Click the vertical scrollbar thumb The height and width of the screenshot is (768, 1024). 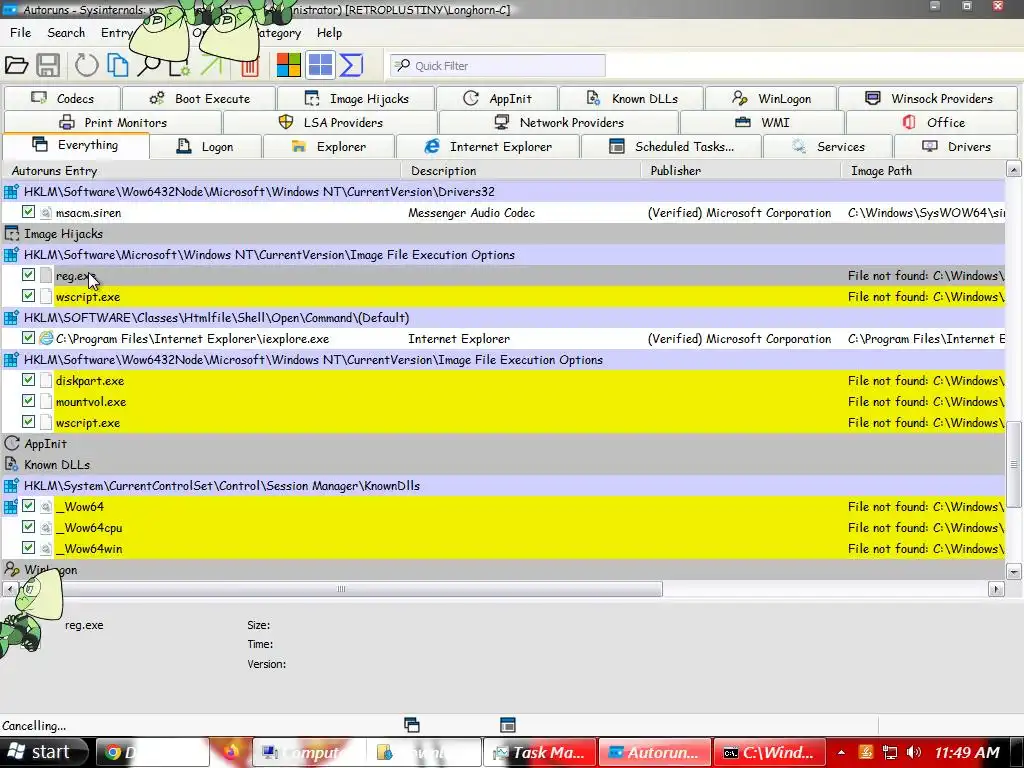tap(1014, 464)
